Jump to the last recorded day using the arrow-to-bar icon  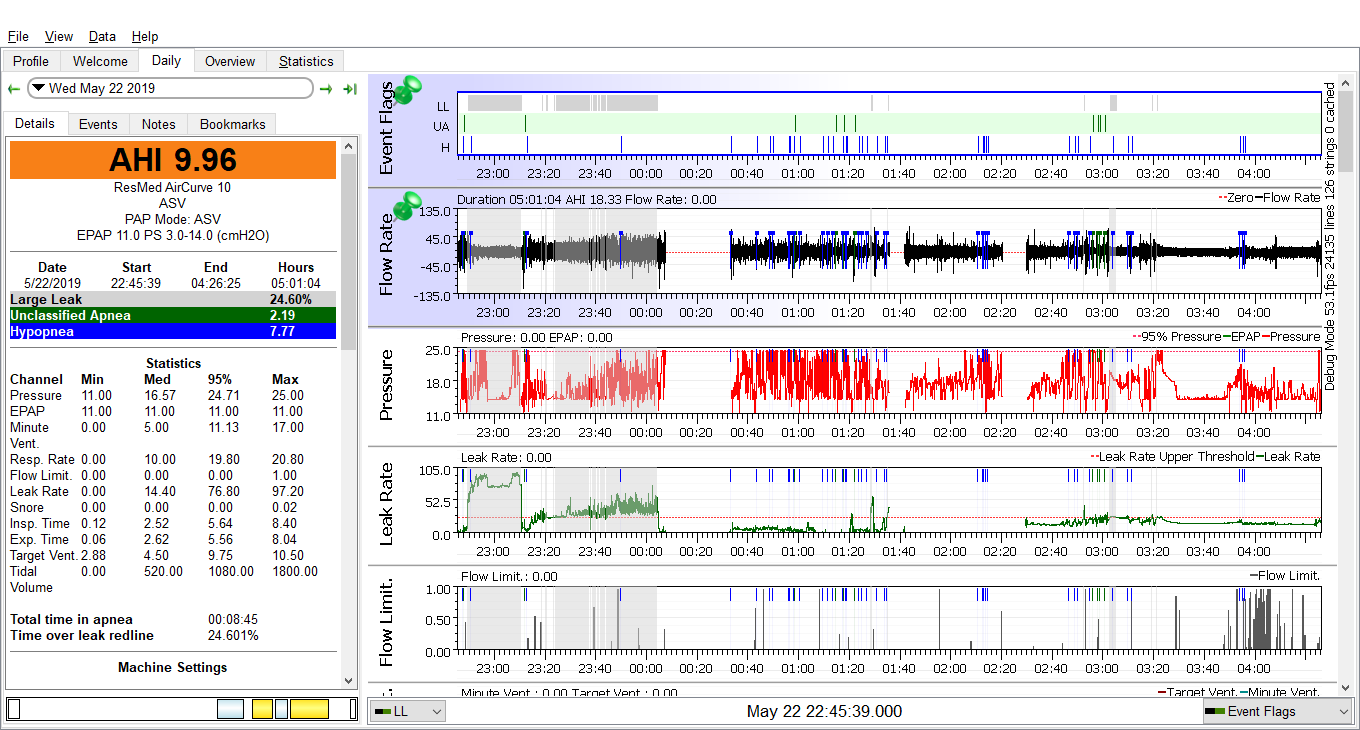pyautogui.click(x=349, y=89)
